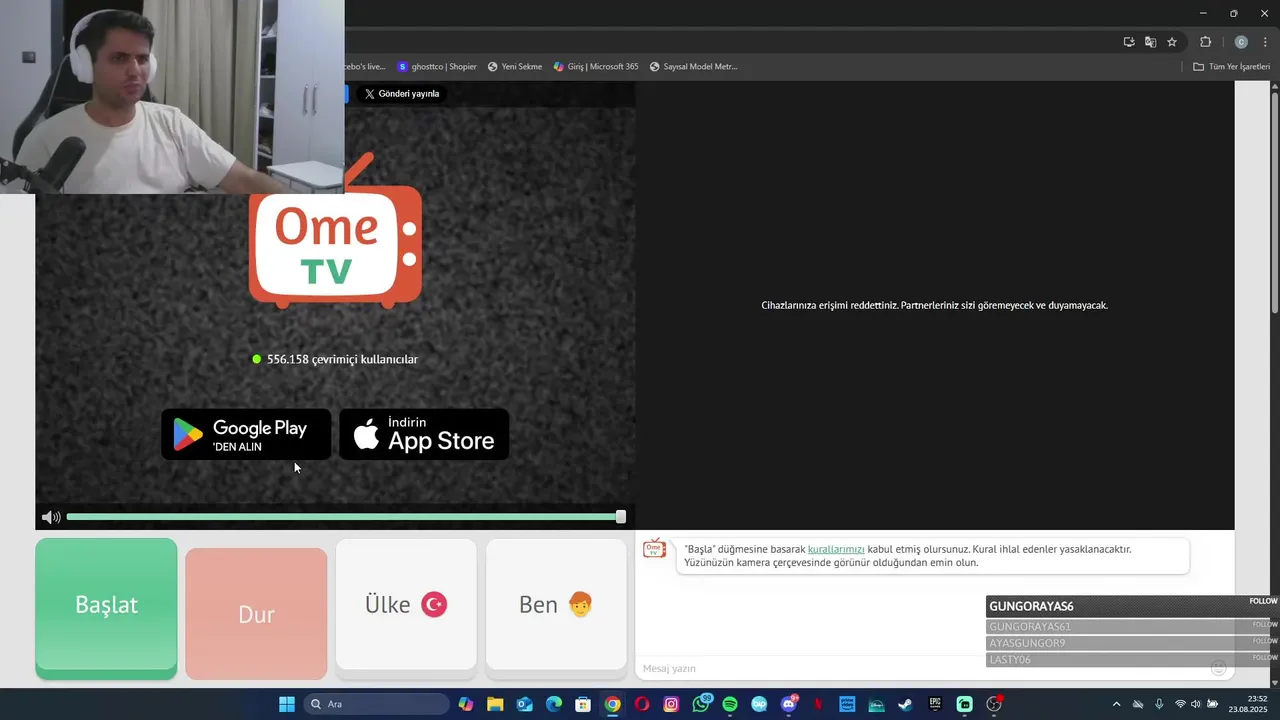Click the X Gönderi yayınla button
This screenshot has height=720, width=1280.
coord(402,94)
